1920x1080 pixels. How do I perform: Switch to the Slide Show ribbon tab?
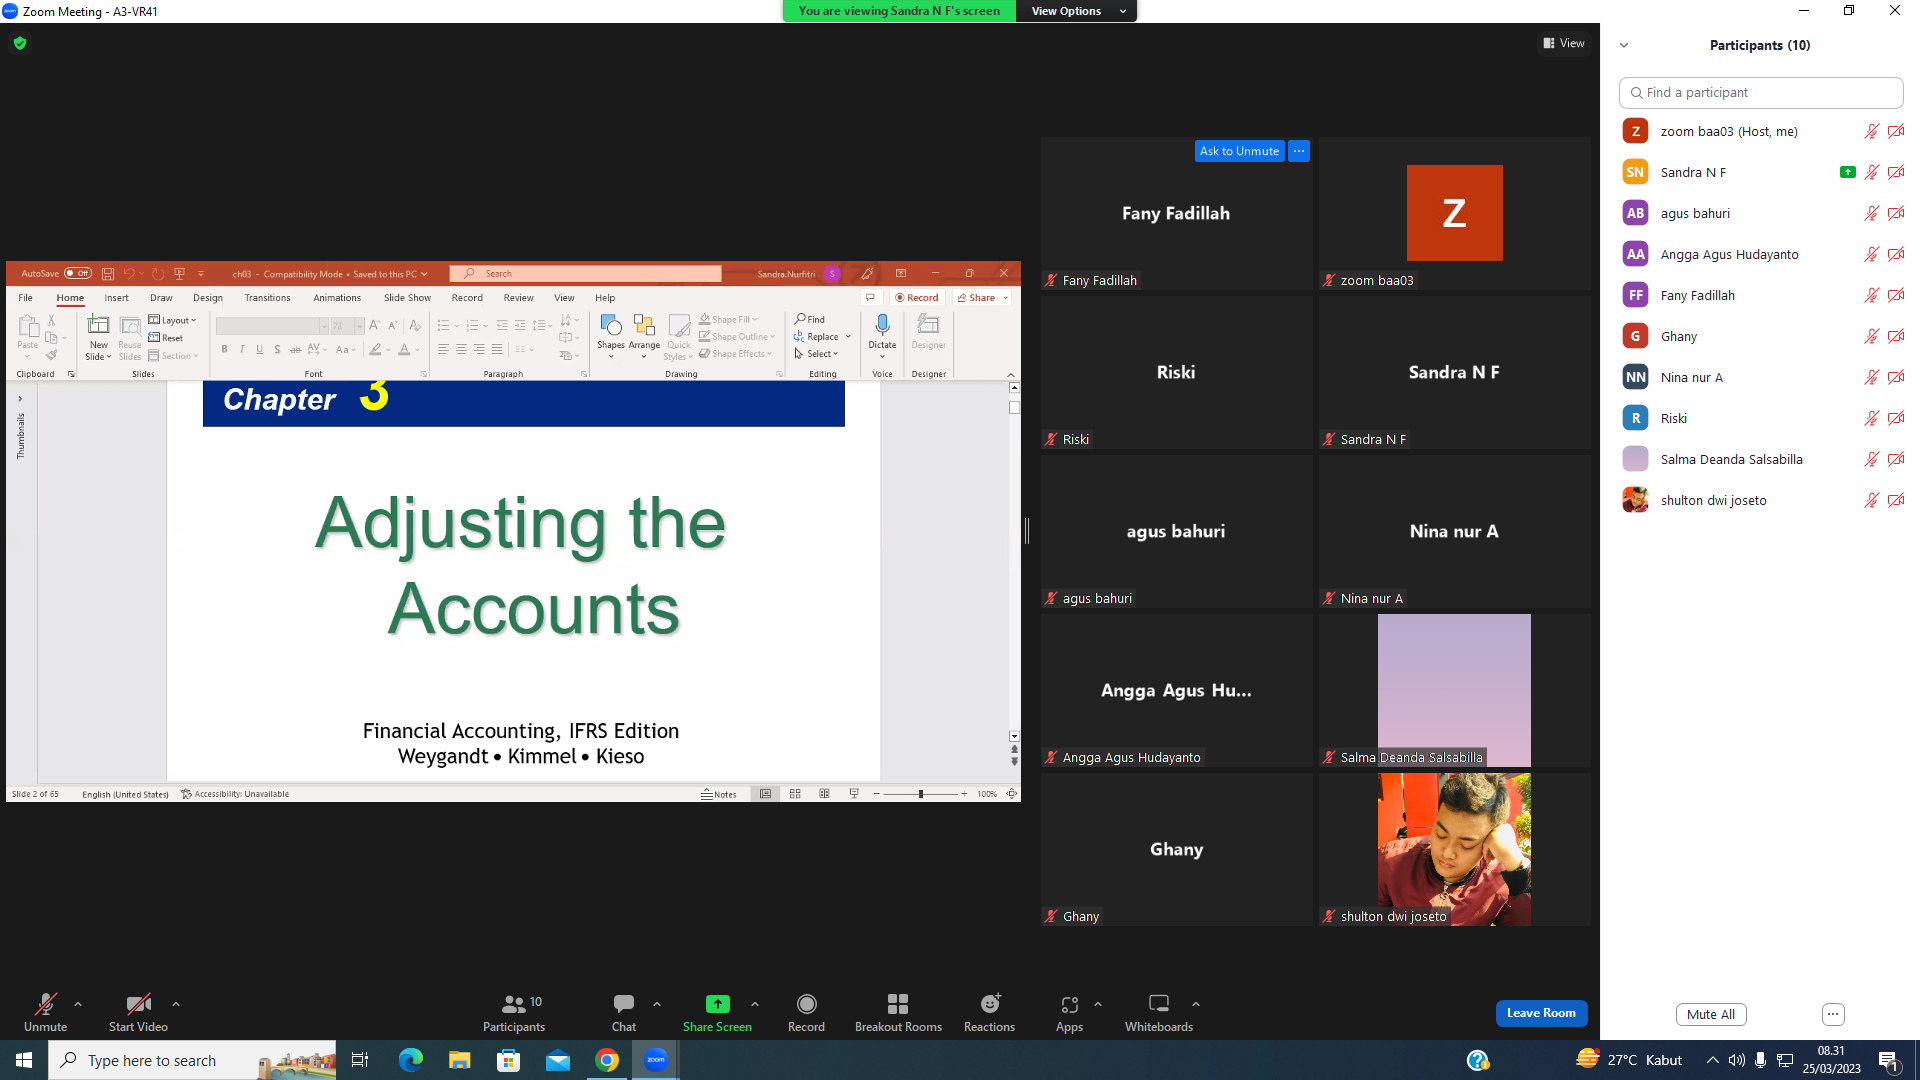[x=407, y=298]
